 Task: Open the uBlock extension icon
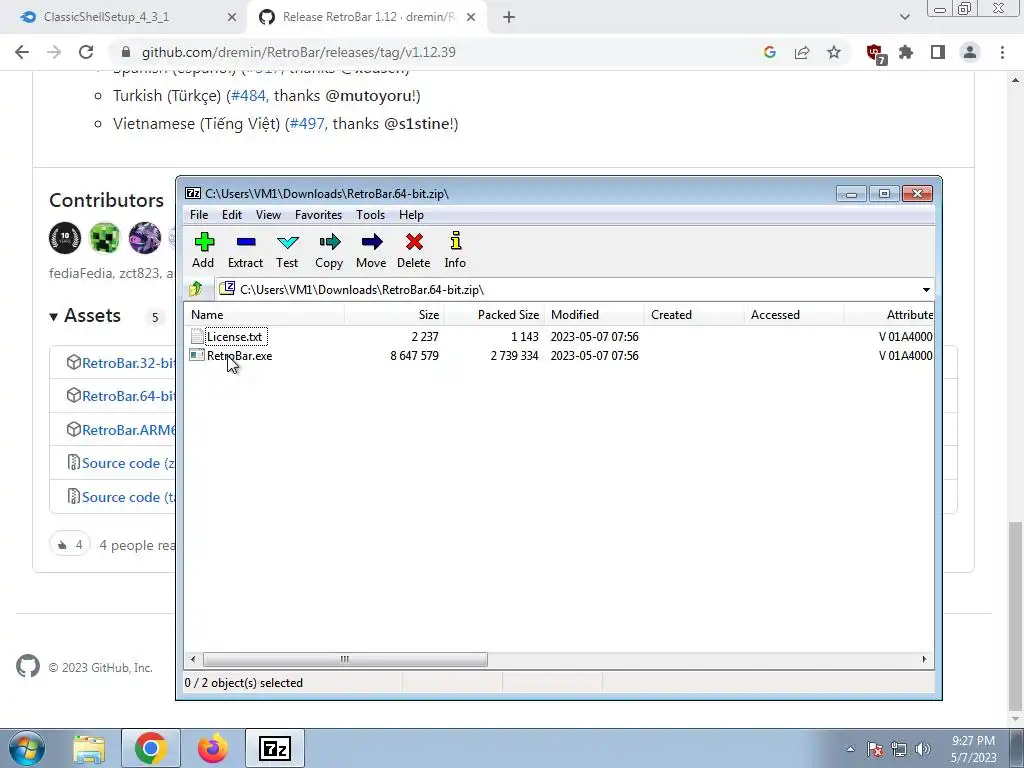pyautogui.click(x=875, y=53)
